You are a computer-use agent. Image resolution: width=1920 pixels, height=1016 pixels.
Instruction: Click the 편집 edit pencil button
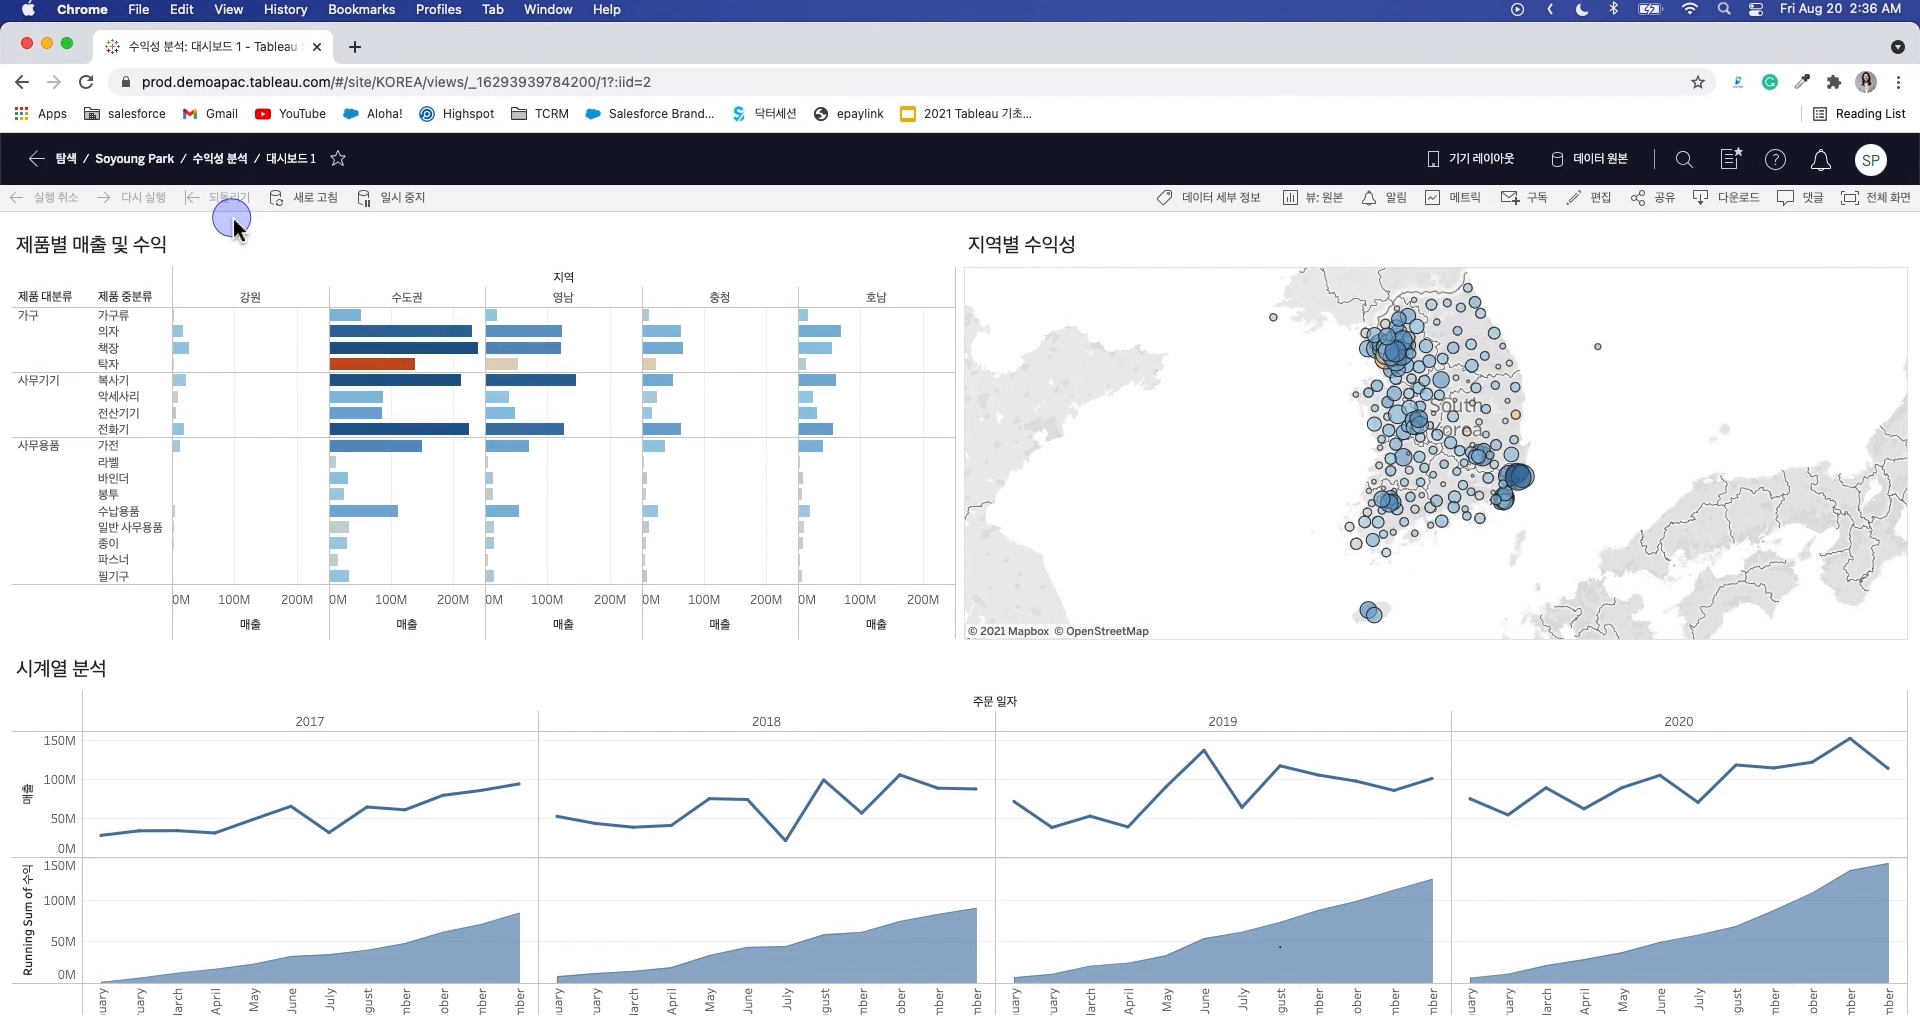click(1589, 198)
